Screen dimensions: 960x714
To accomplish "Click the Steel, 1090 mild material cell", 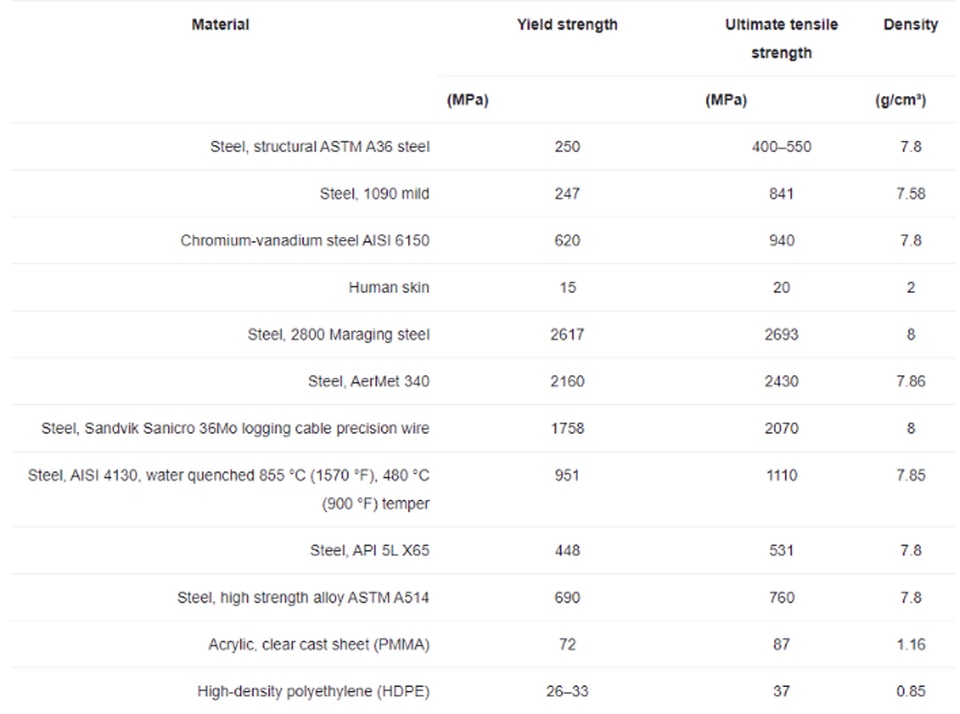I will point(374,194).
